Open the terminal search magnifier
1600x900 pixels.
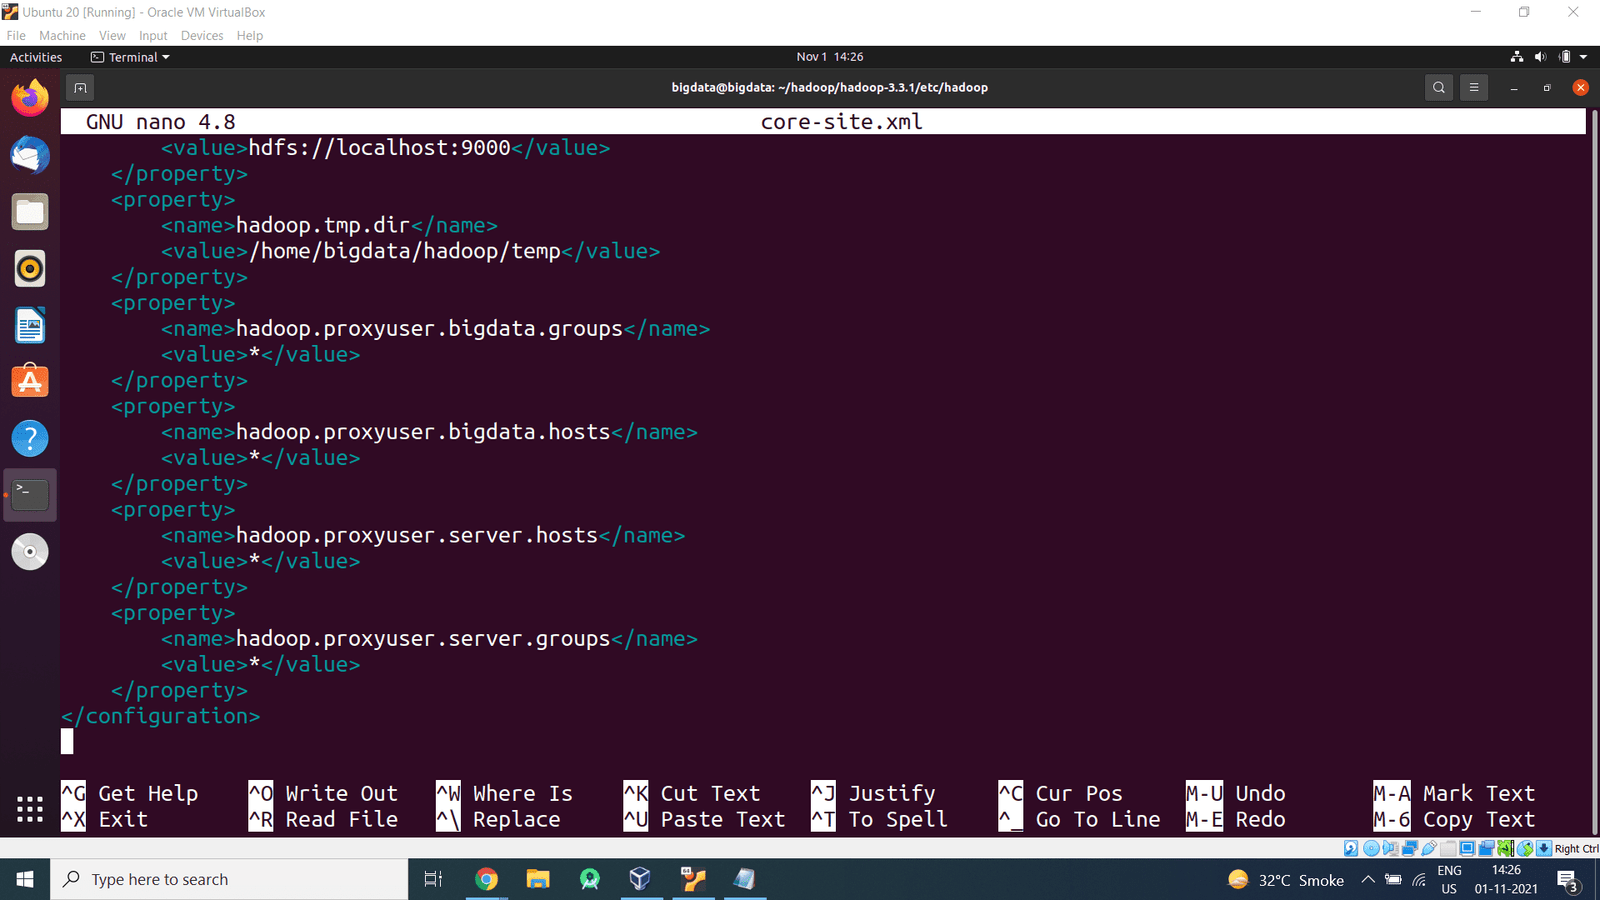(1438, 87)
